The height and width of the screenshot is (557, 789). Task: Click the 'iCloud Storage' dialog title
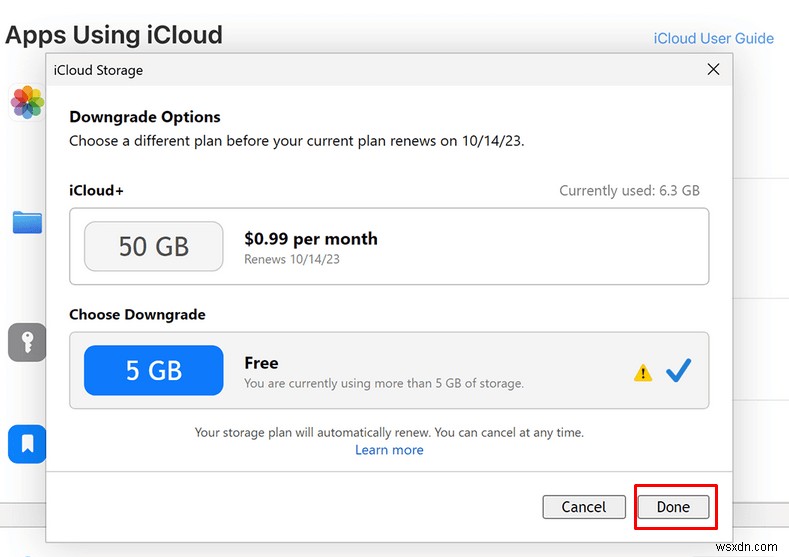[98, 70]
